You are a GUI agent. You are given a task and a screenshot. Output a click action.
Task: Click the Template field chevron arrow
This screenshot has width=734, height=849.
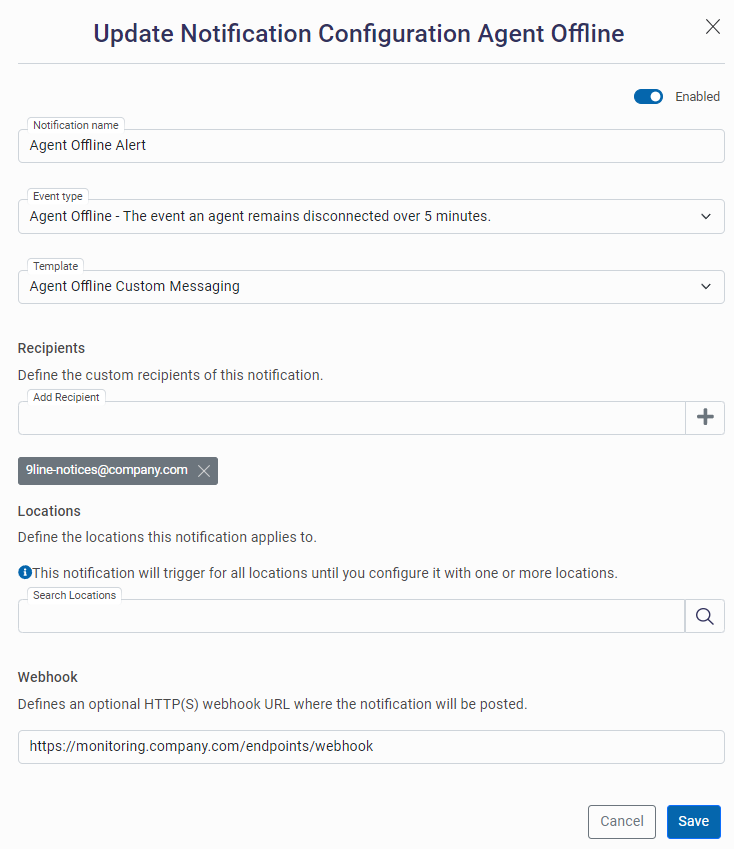706,286
